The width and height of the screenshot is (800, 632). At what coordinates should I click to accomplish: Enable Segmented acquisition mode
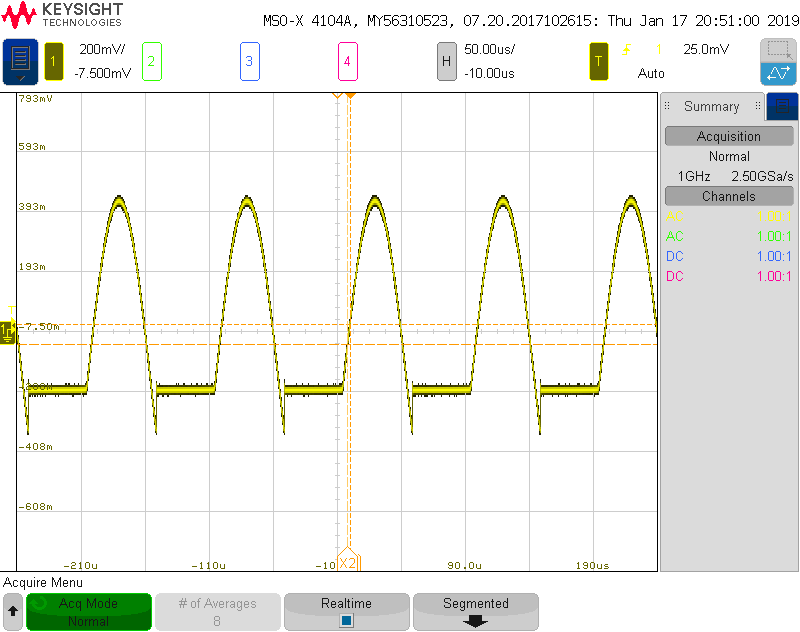click(475, 604)
